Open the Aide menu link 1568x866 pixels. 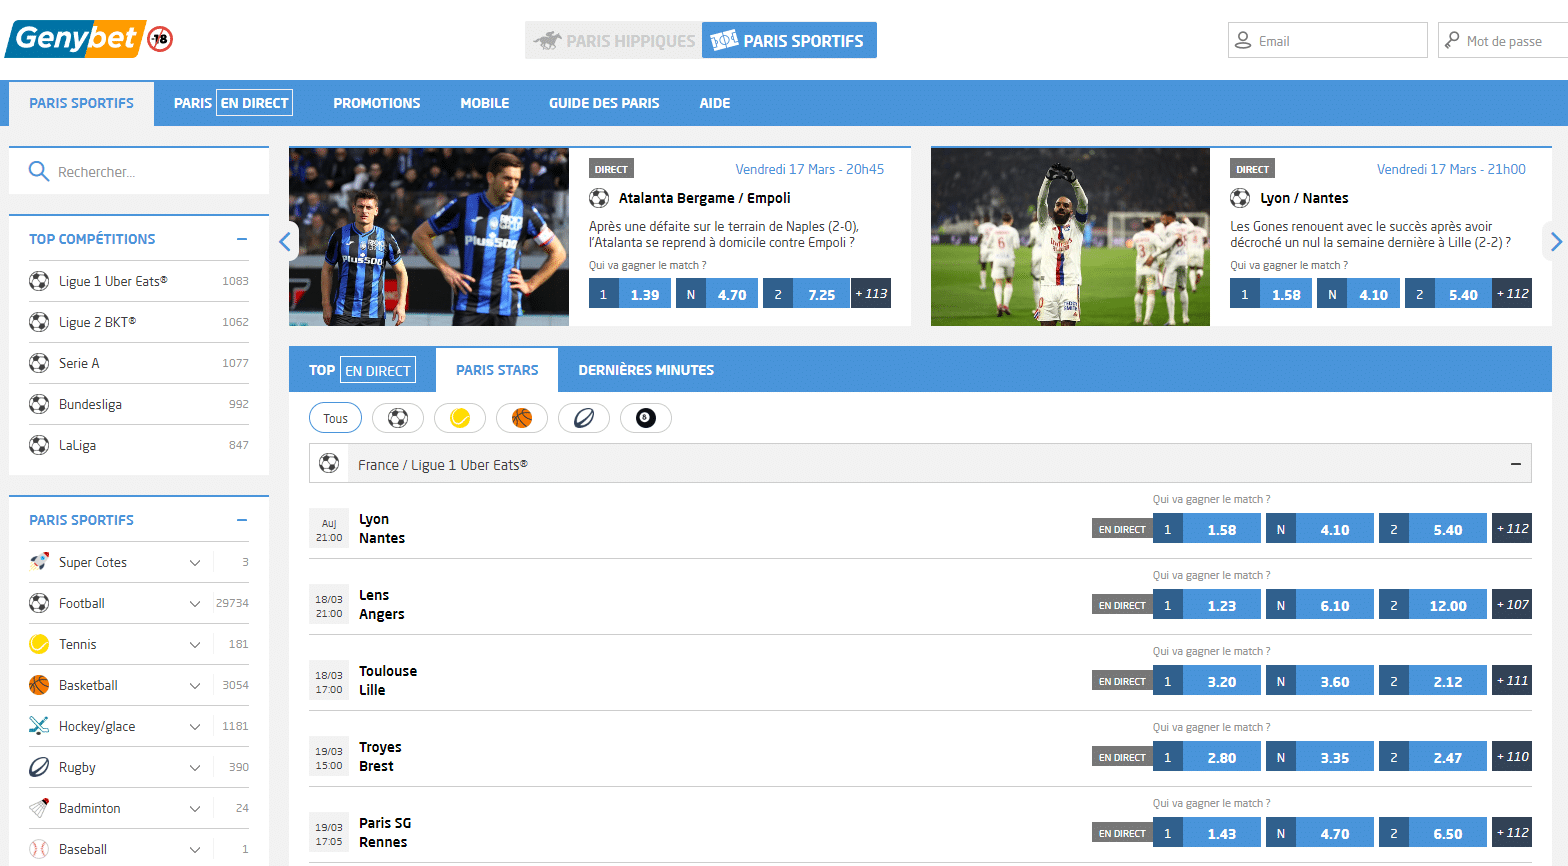click(715, 103)
